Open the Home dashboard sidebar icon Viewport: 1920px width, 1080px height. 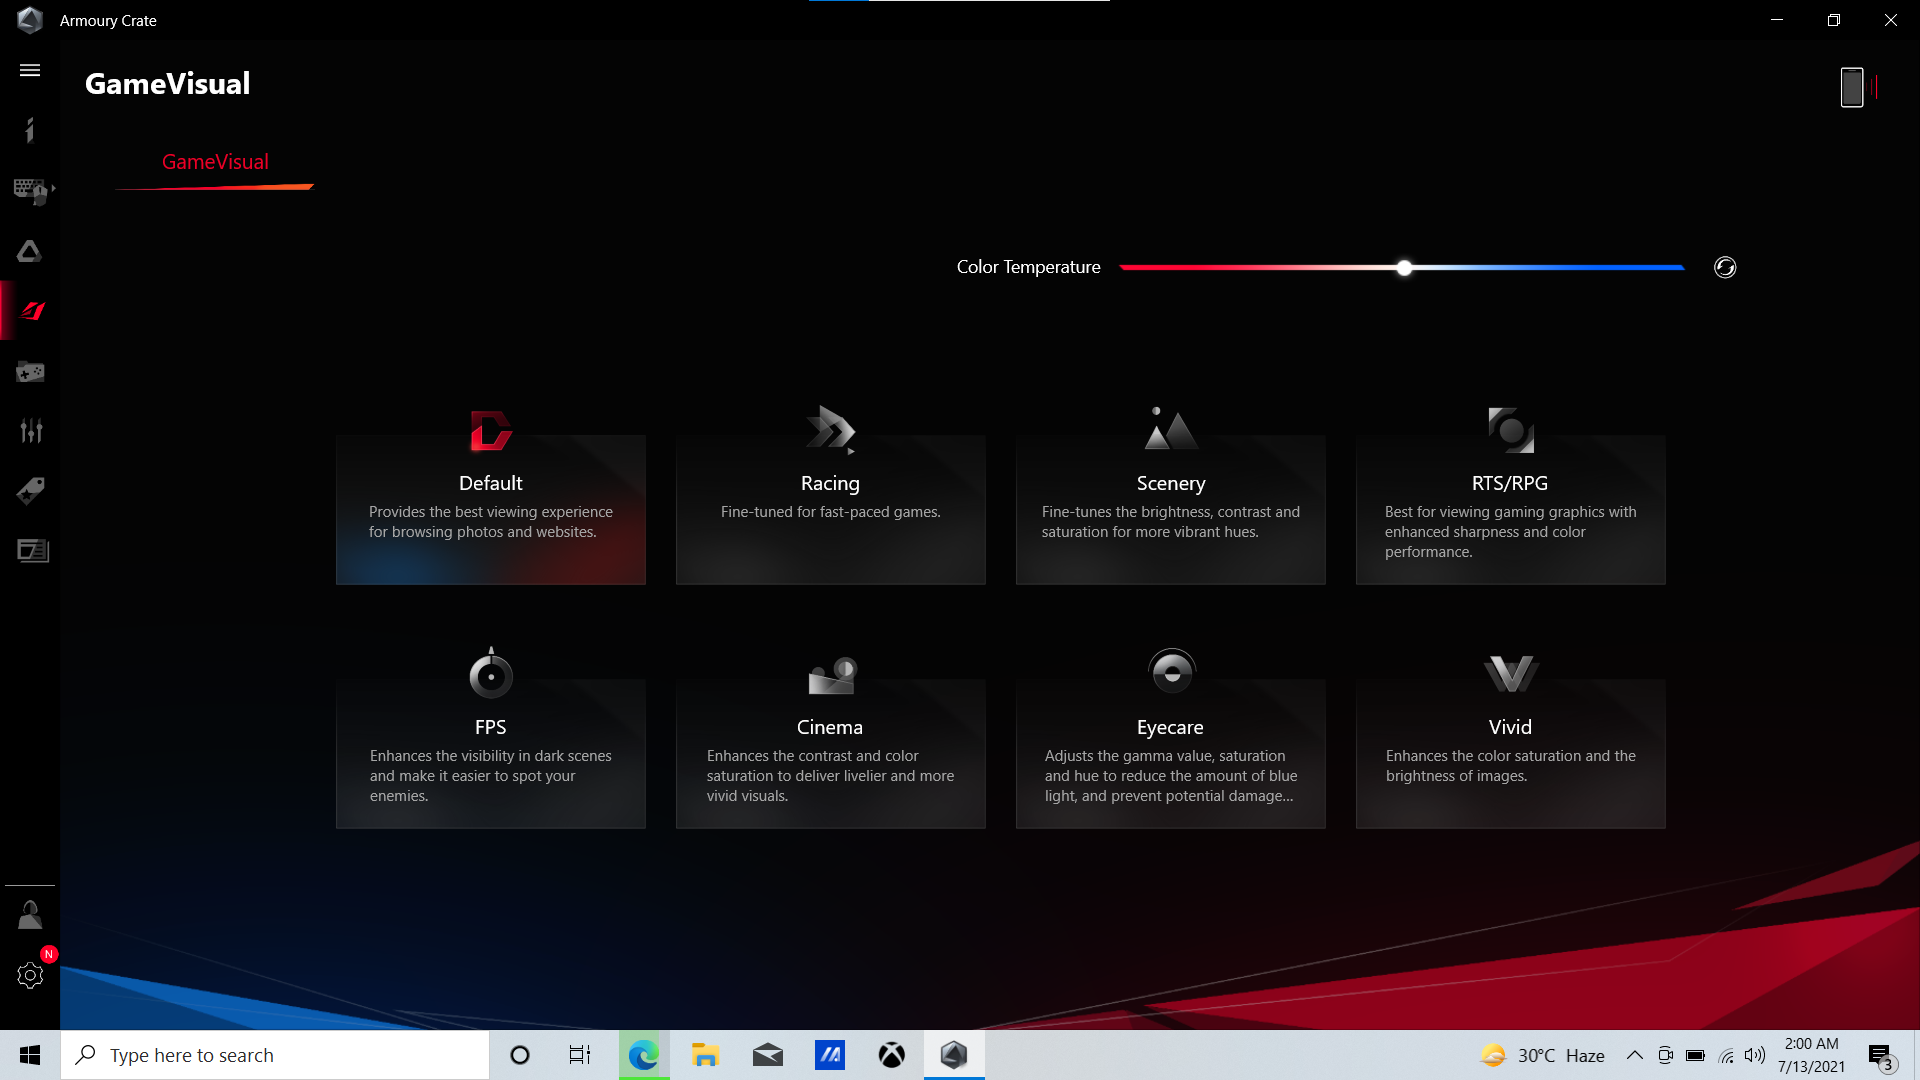pyautogui.click(x=30, y=130)
